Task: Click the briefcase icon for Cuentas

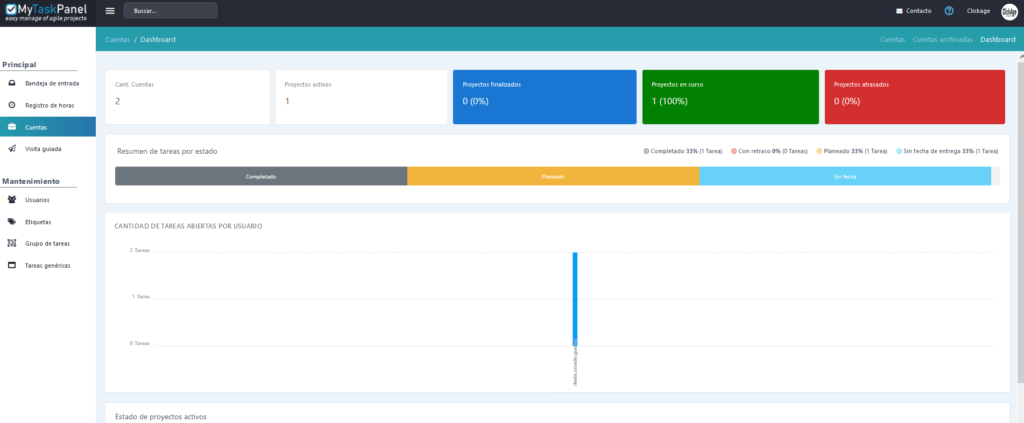Action: click(x=12, y=127)
